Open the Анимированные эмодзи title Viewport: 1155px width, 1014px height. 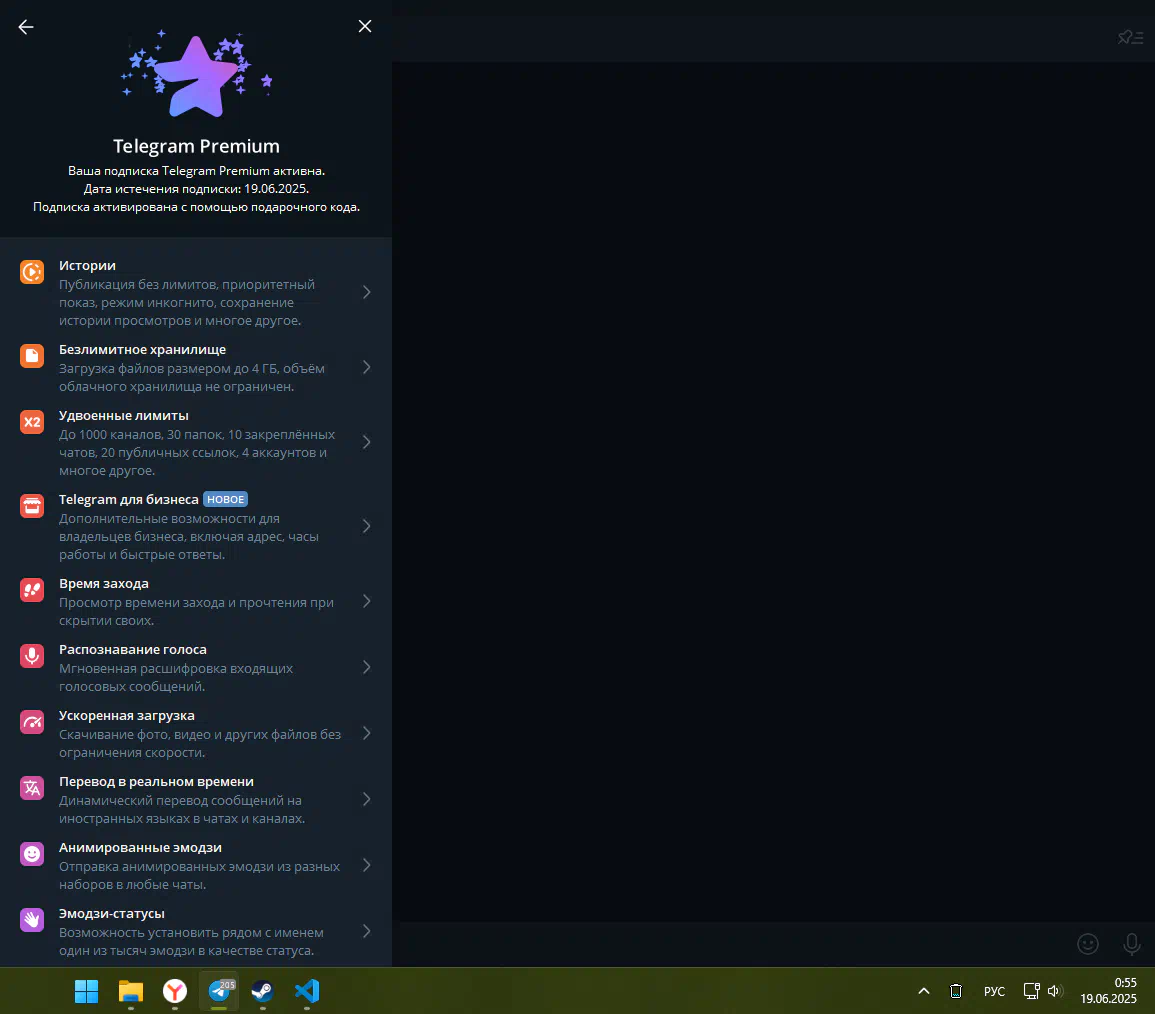pos(140,848)
